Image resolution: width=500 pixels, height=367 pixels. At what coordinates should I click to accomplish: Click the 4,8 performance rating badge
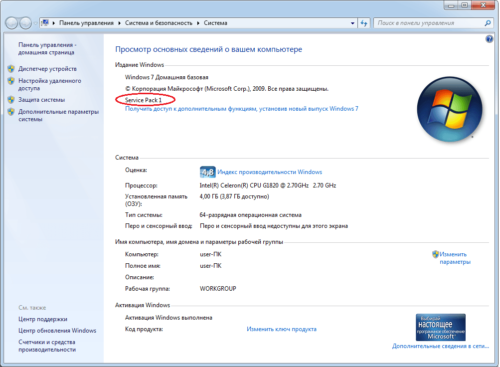207,172
